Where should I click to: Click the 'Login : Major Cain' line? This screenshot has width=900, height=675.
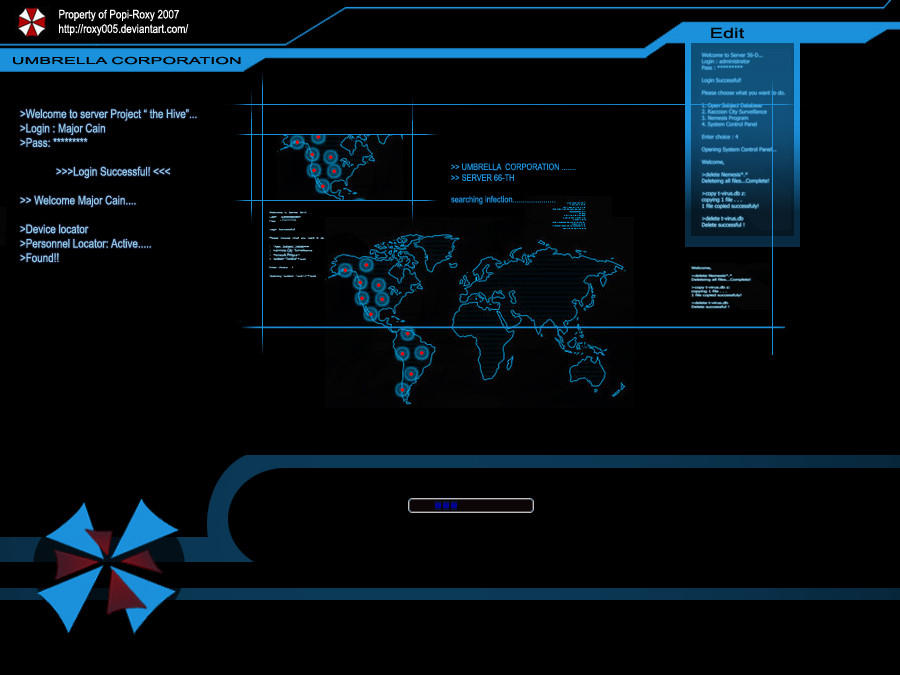pos(63,129)
